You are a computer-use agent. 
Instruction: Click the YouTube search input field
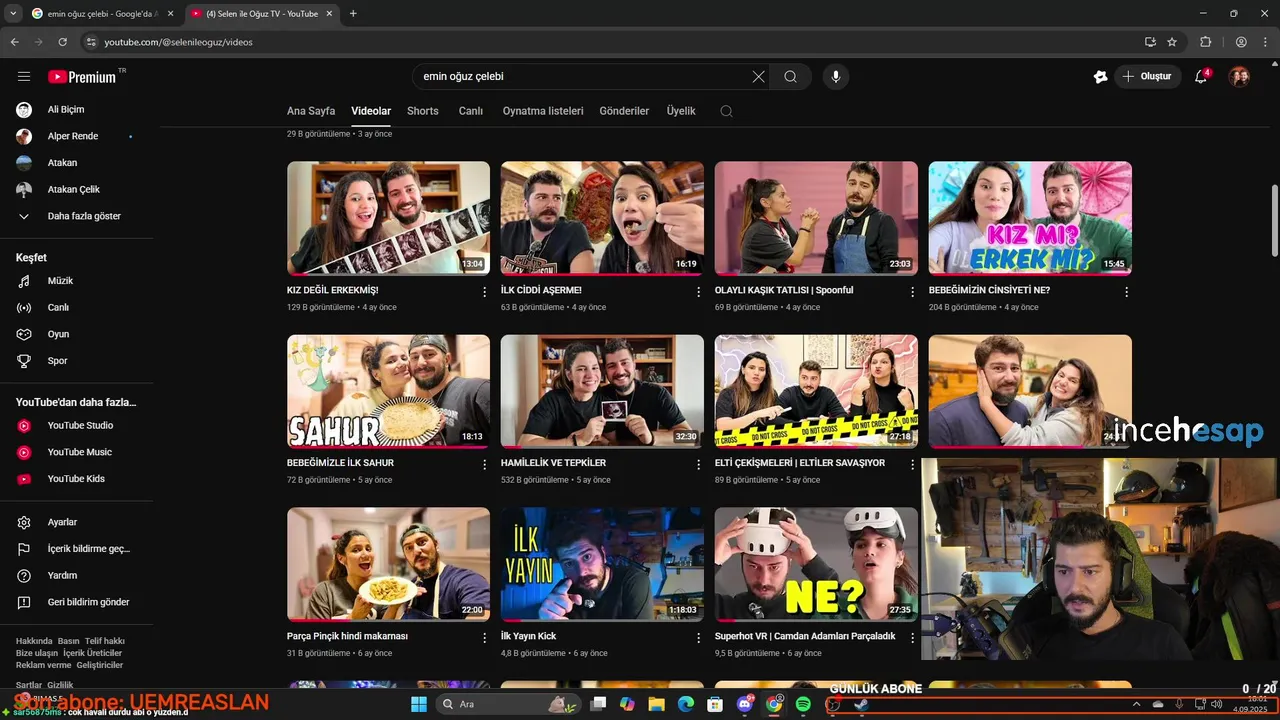(585, 77)
